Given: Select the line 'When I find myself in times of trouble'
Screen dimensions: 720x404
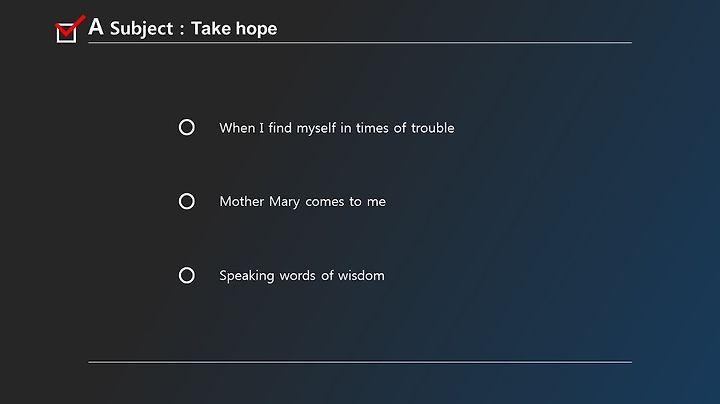Looking at the screenshot, I should coord(337,128).
